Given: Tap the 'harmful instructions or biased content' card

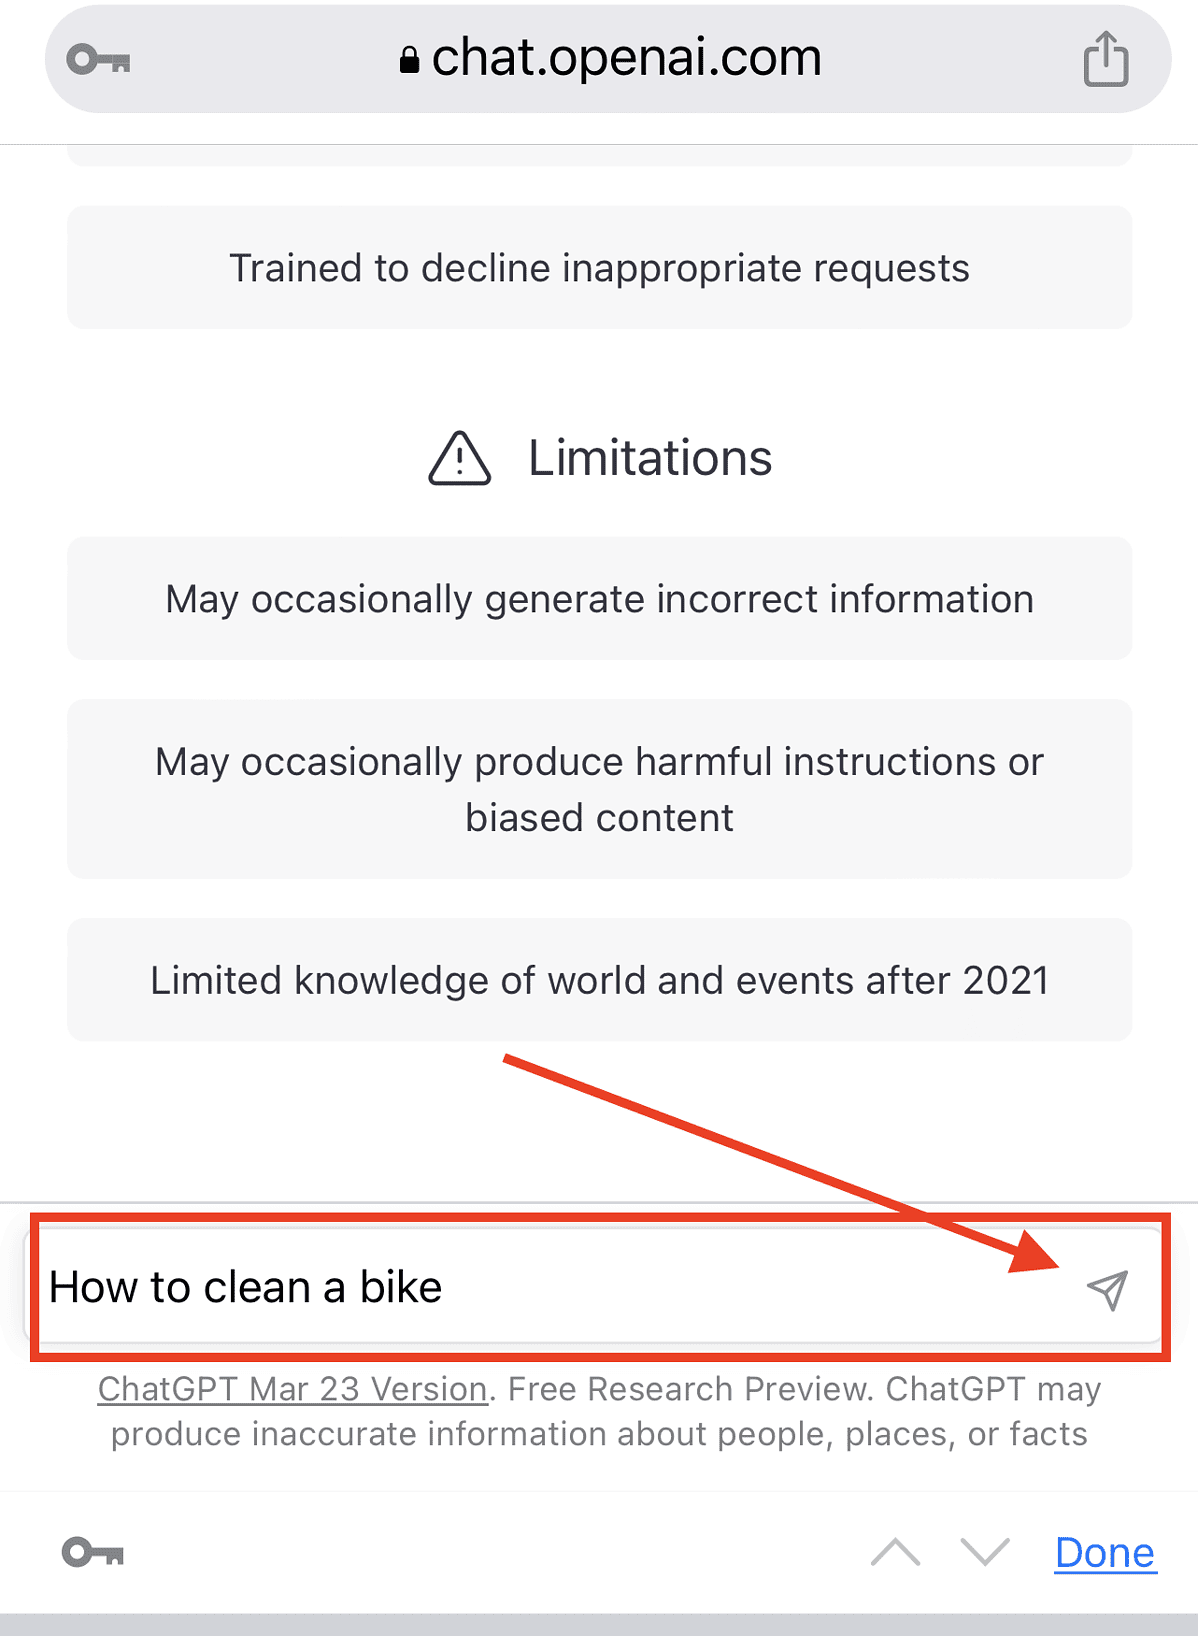Looking at the screenshot, I should tap(599, 789).
